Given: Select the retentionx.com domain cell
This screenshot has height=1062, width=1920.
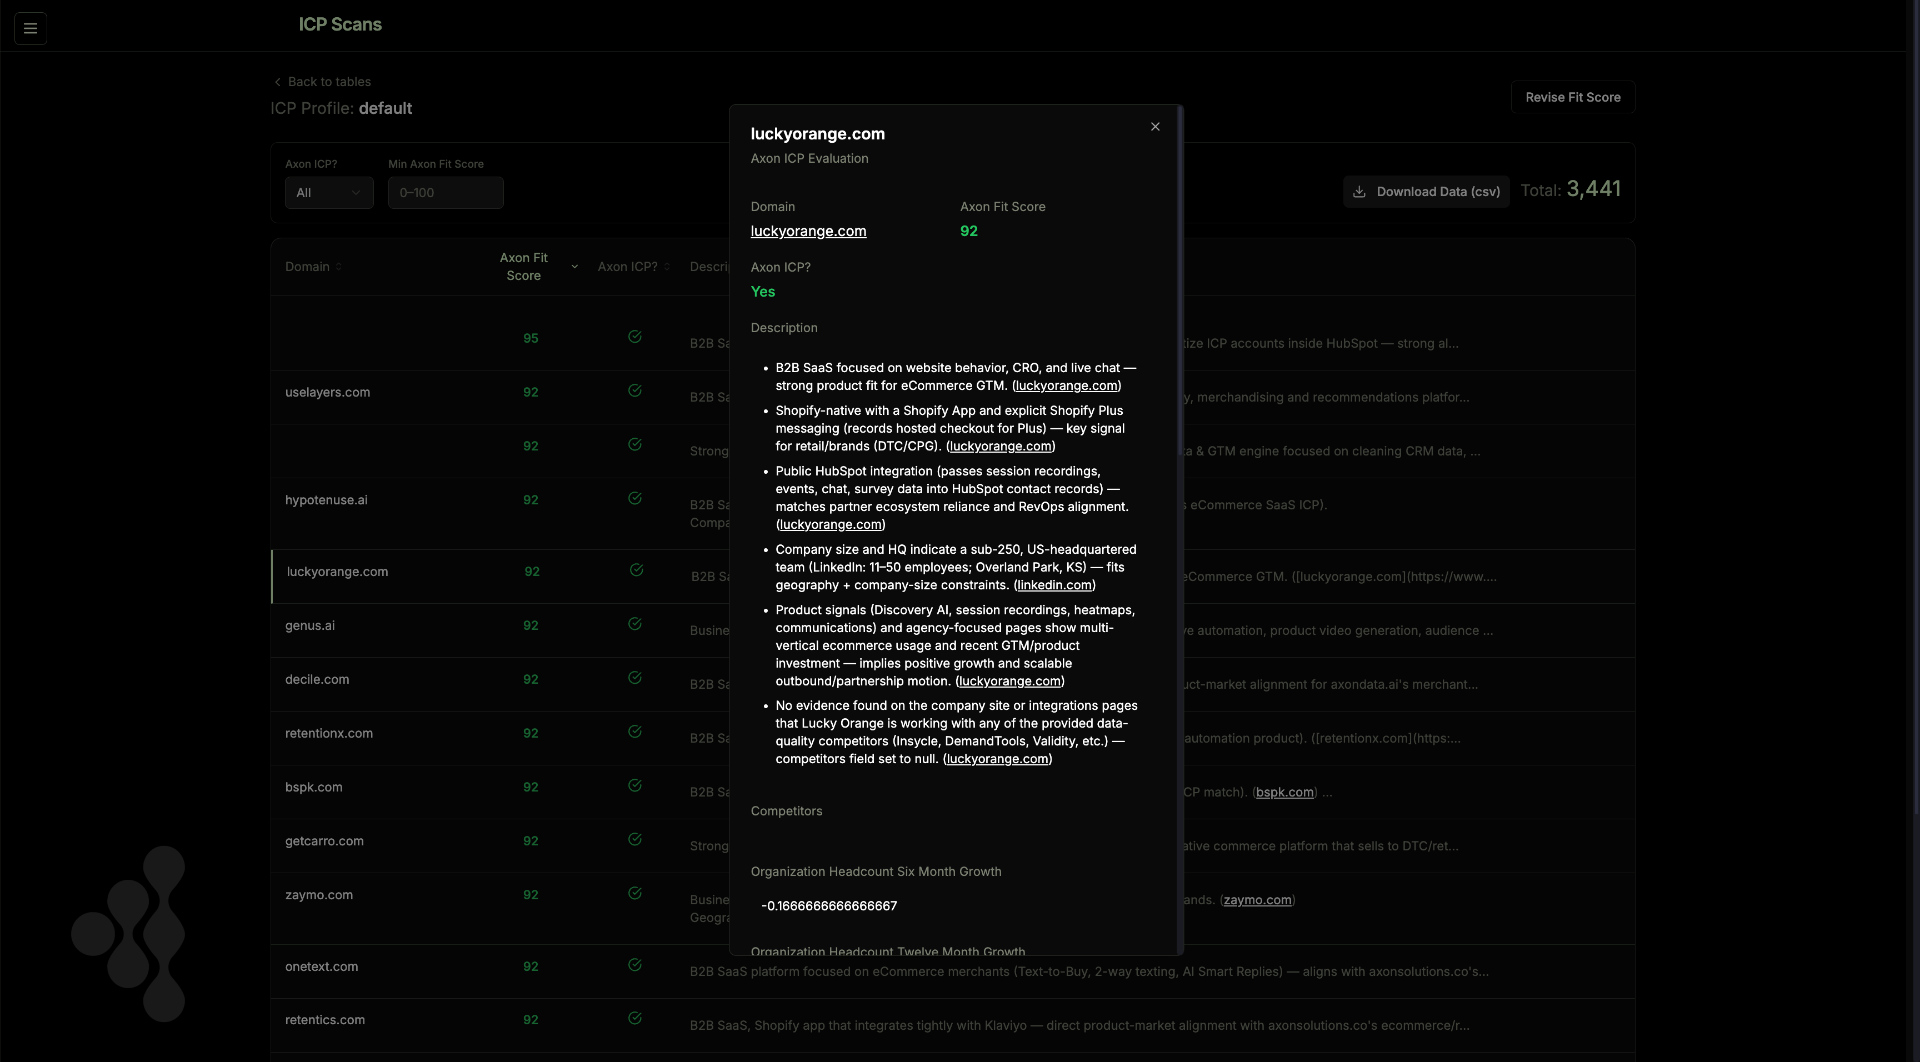Looking at the screenshot, I should pyautogui.click(x=329, y=734).
